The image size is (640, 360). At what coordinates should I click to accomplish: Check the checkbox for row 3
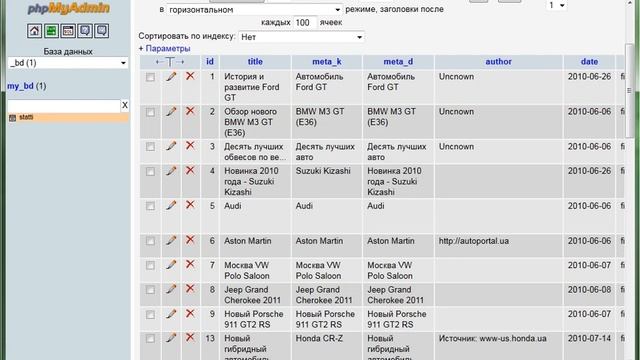tap(150, 147)
